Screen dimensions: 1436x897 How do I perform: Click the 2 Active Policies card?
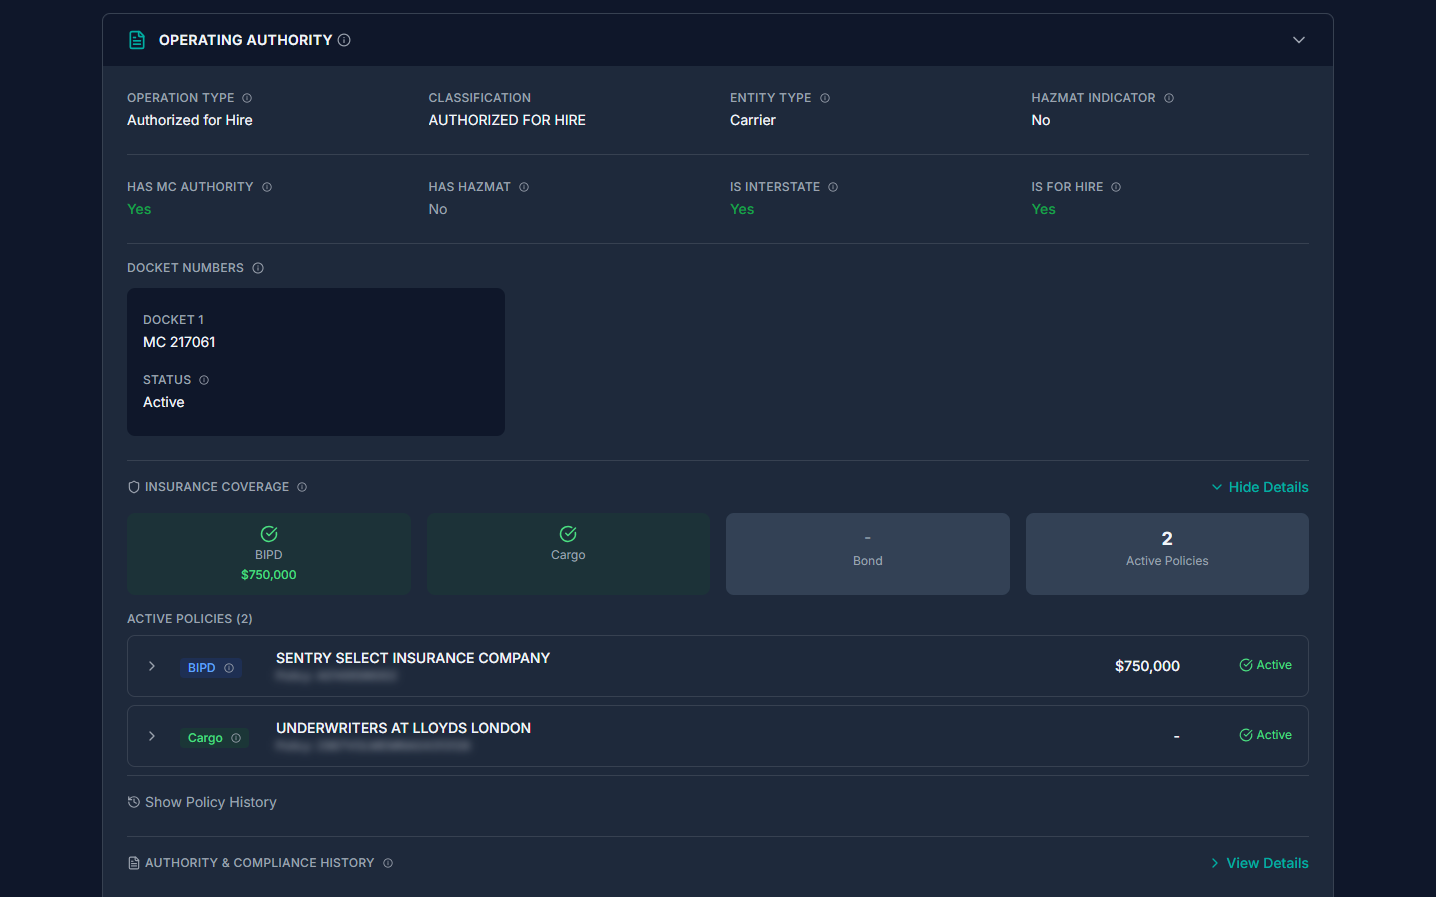(x=1167, y=553)
